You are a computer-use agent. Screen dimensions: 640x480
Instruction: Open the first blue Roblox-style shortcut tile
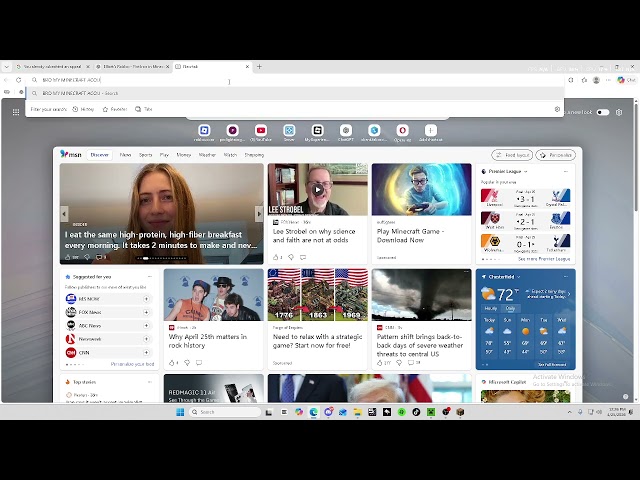tap(204, 130)
